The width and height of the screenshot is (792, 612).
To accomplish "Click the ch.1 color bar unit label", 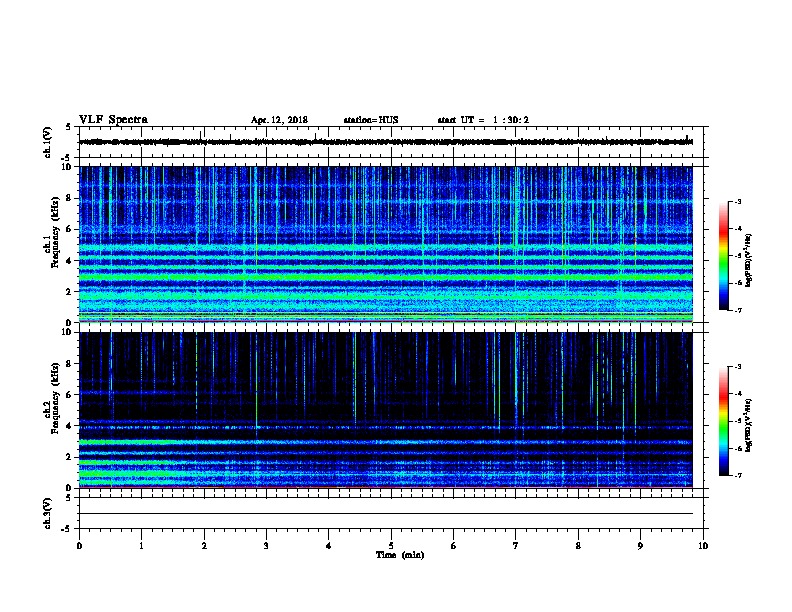I will click(749, 260).
